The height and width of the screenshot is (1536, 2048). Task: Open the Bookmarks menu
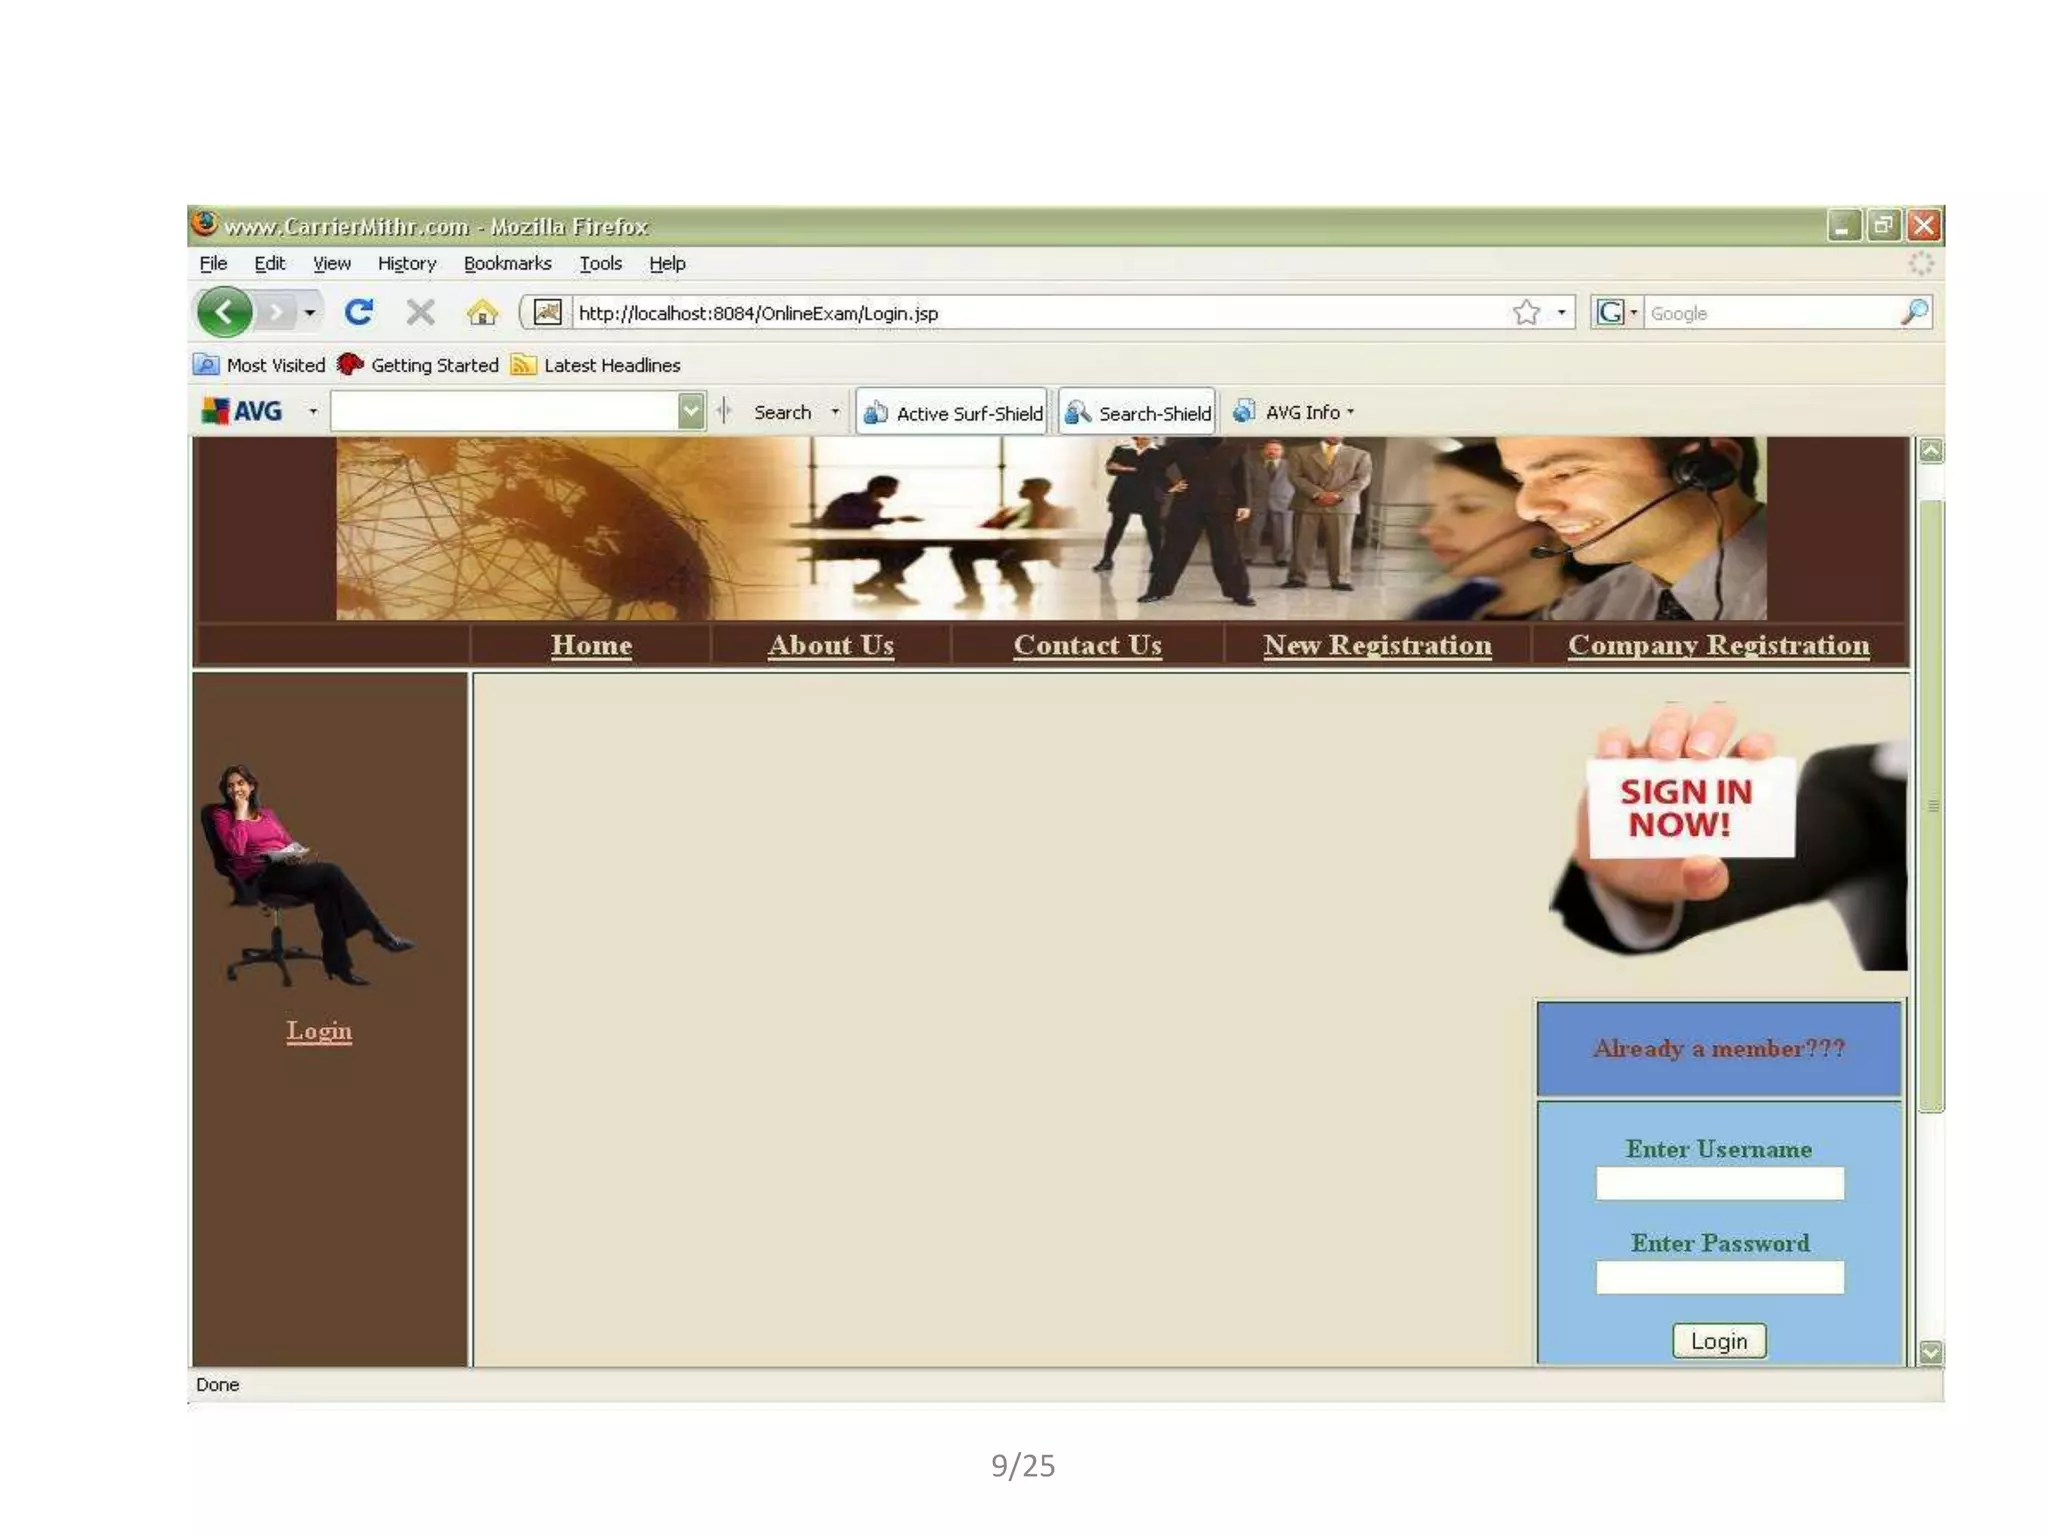(x=507, y=263)
